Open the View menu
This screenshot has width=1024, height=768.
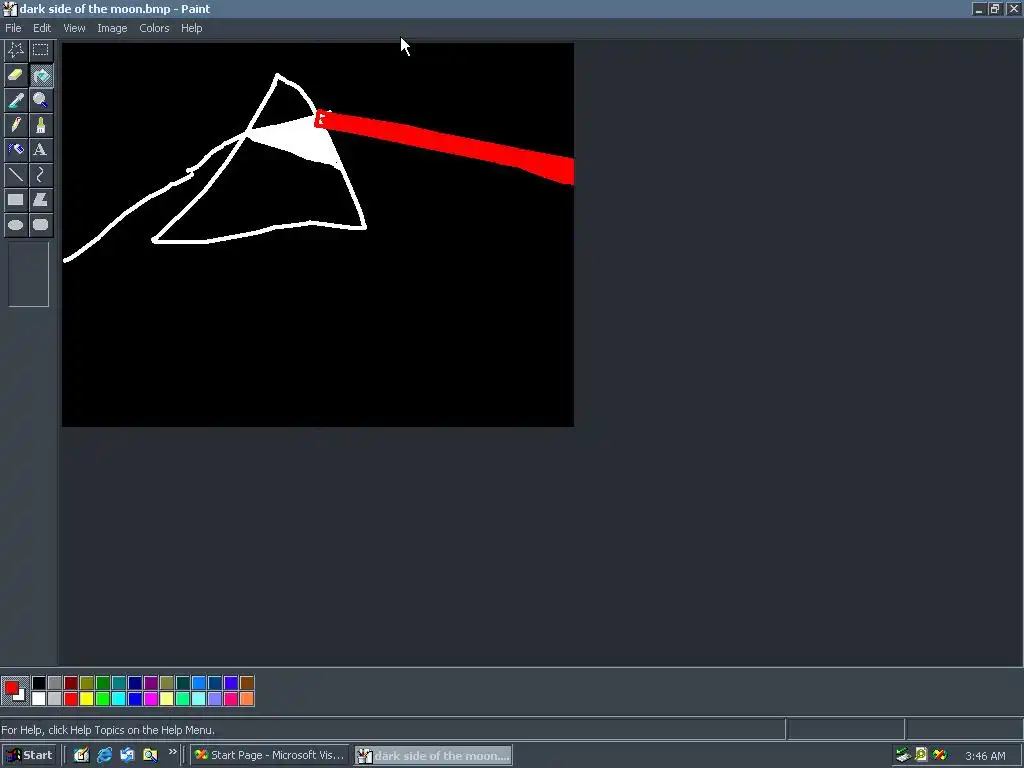[x=74, y=28]
